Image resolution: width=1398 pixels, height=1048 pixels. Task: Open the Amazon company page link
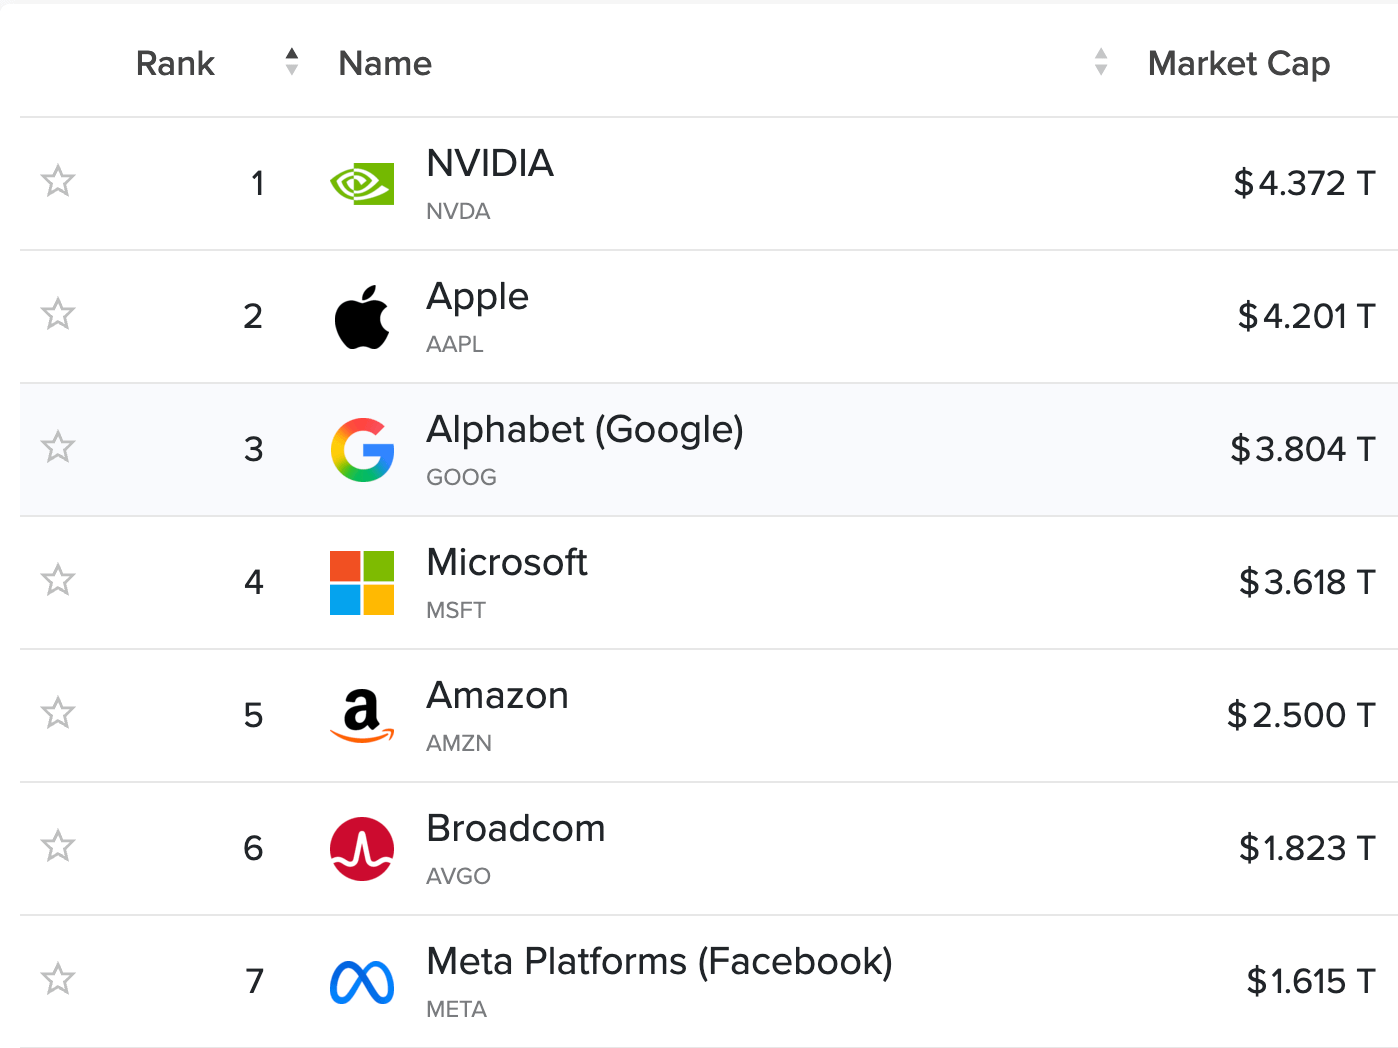pos(497,696)
